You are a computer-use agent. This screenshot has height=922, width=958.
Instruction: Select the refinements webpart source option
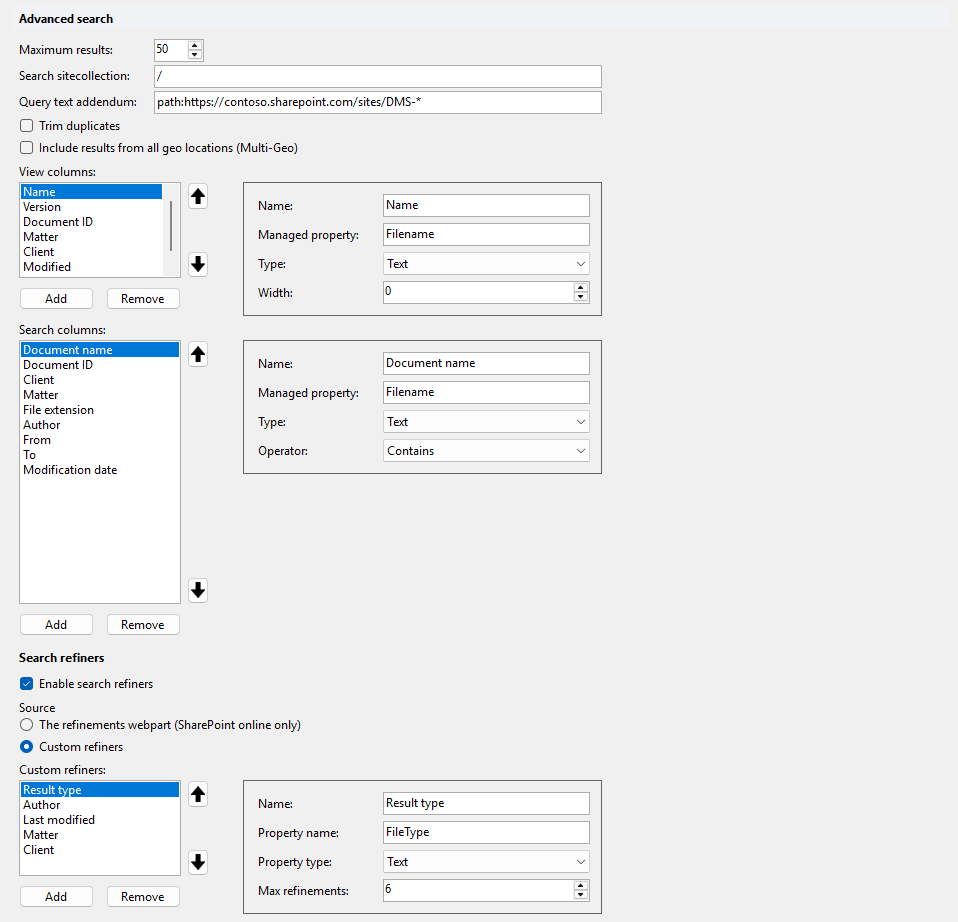coord(26,725)
